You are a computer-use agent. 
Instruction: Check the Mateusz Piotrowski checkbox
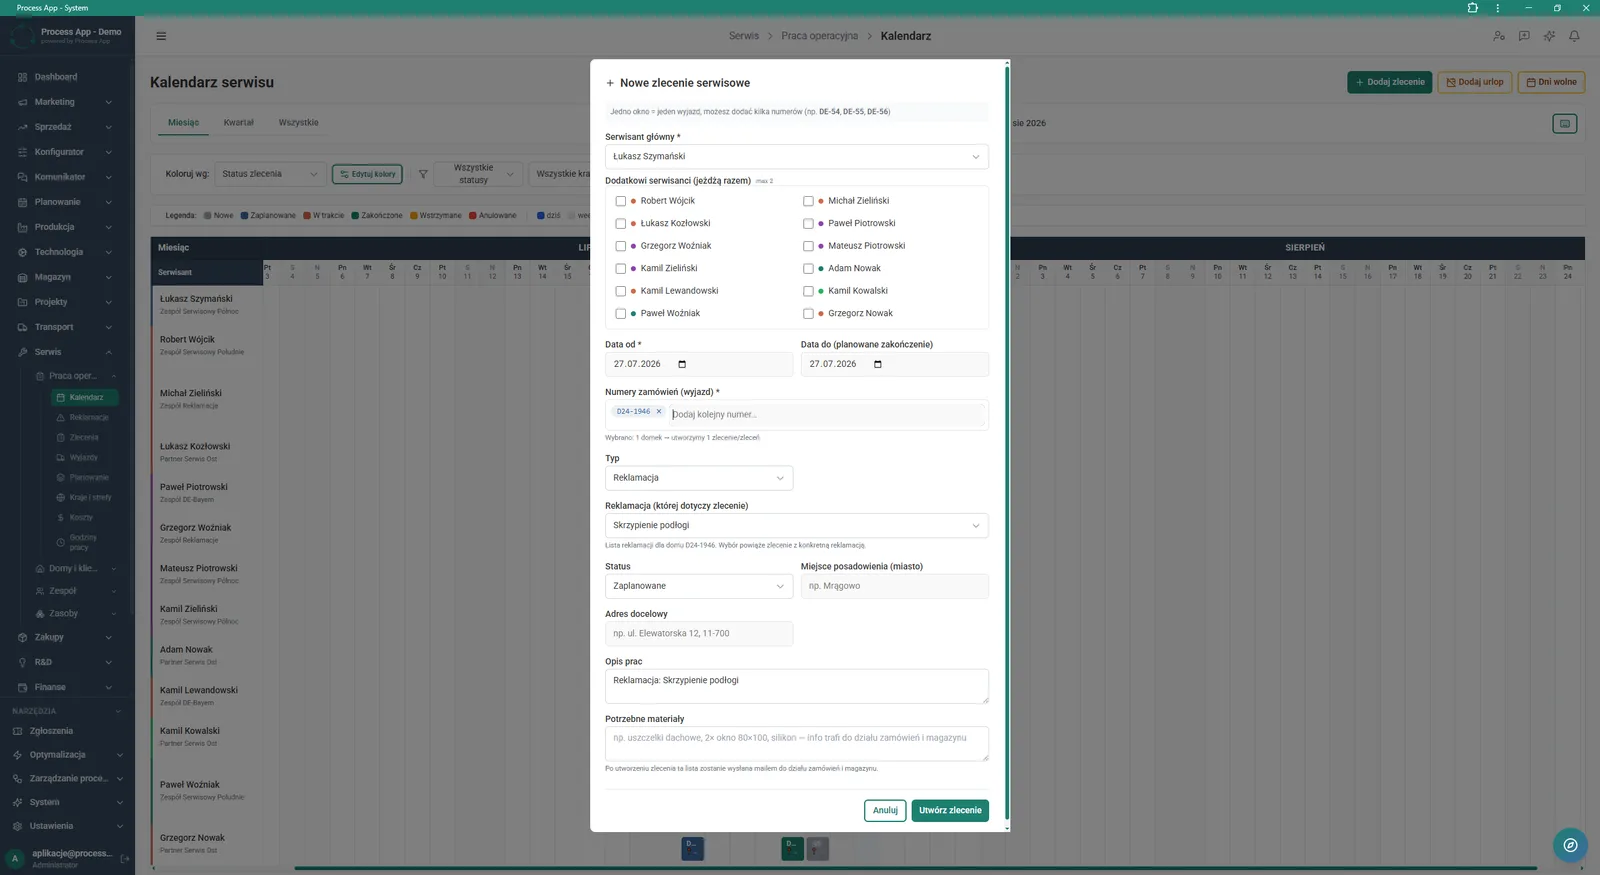808,246
